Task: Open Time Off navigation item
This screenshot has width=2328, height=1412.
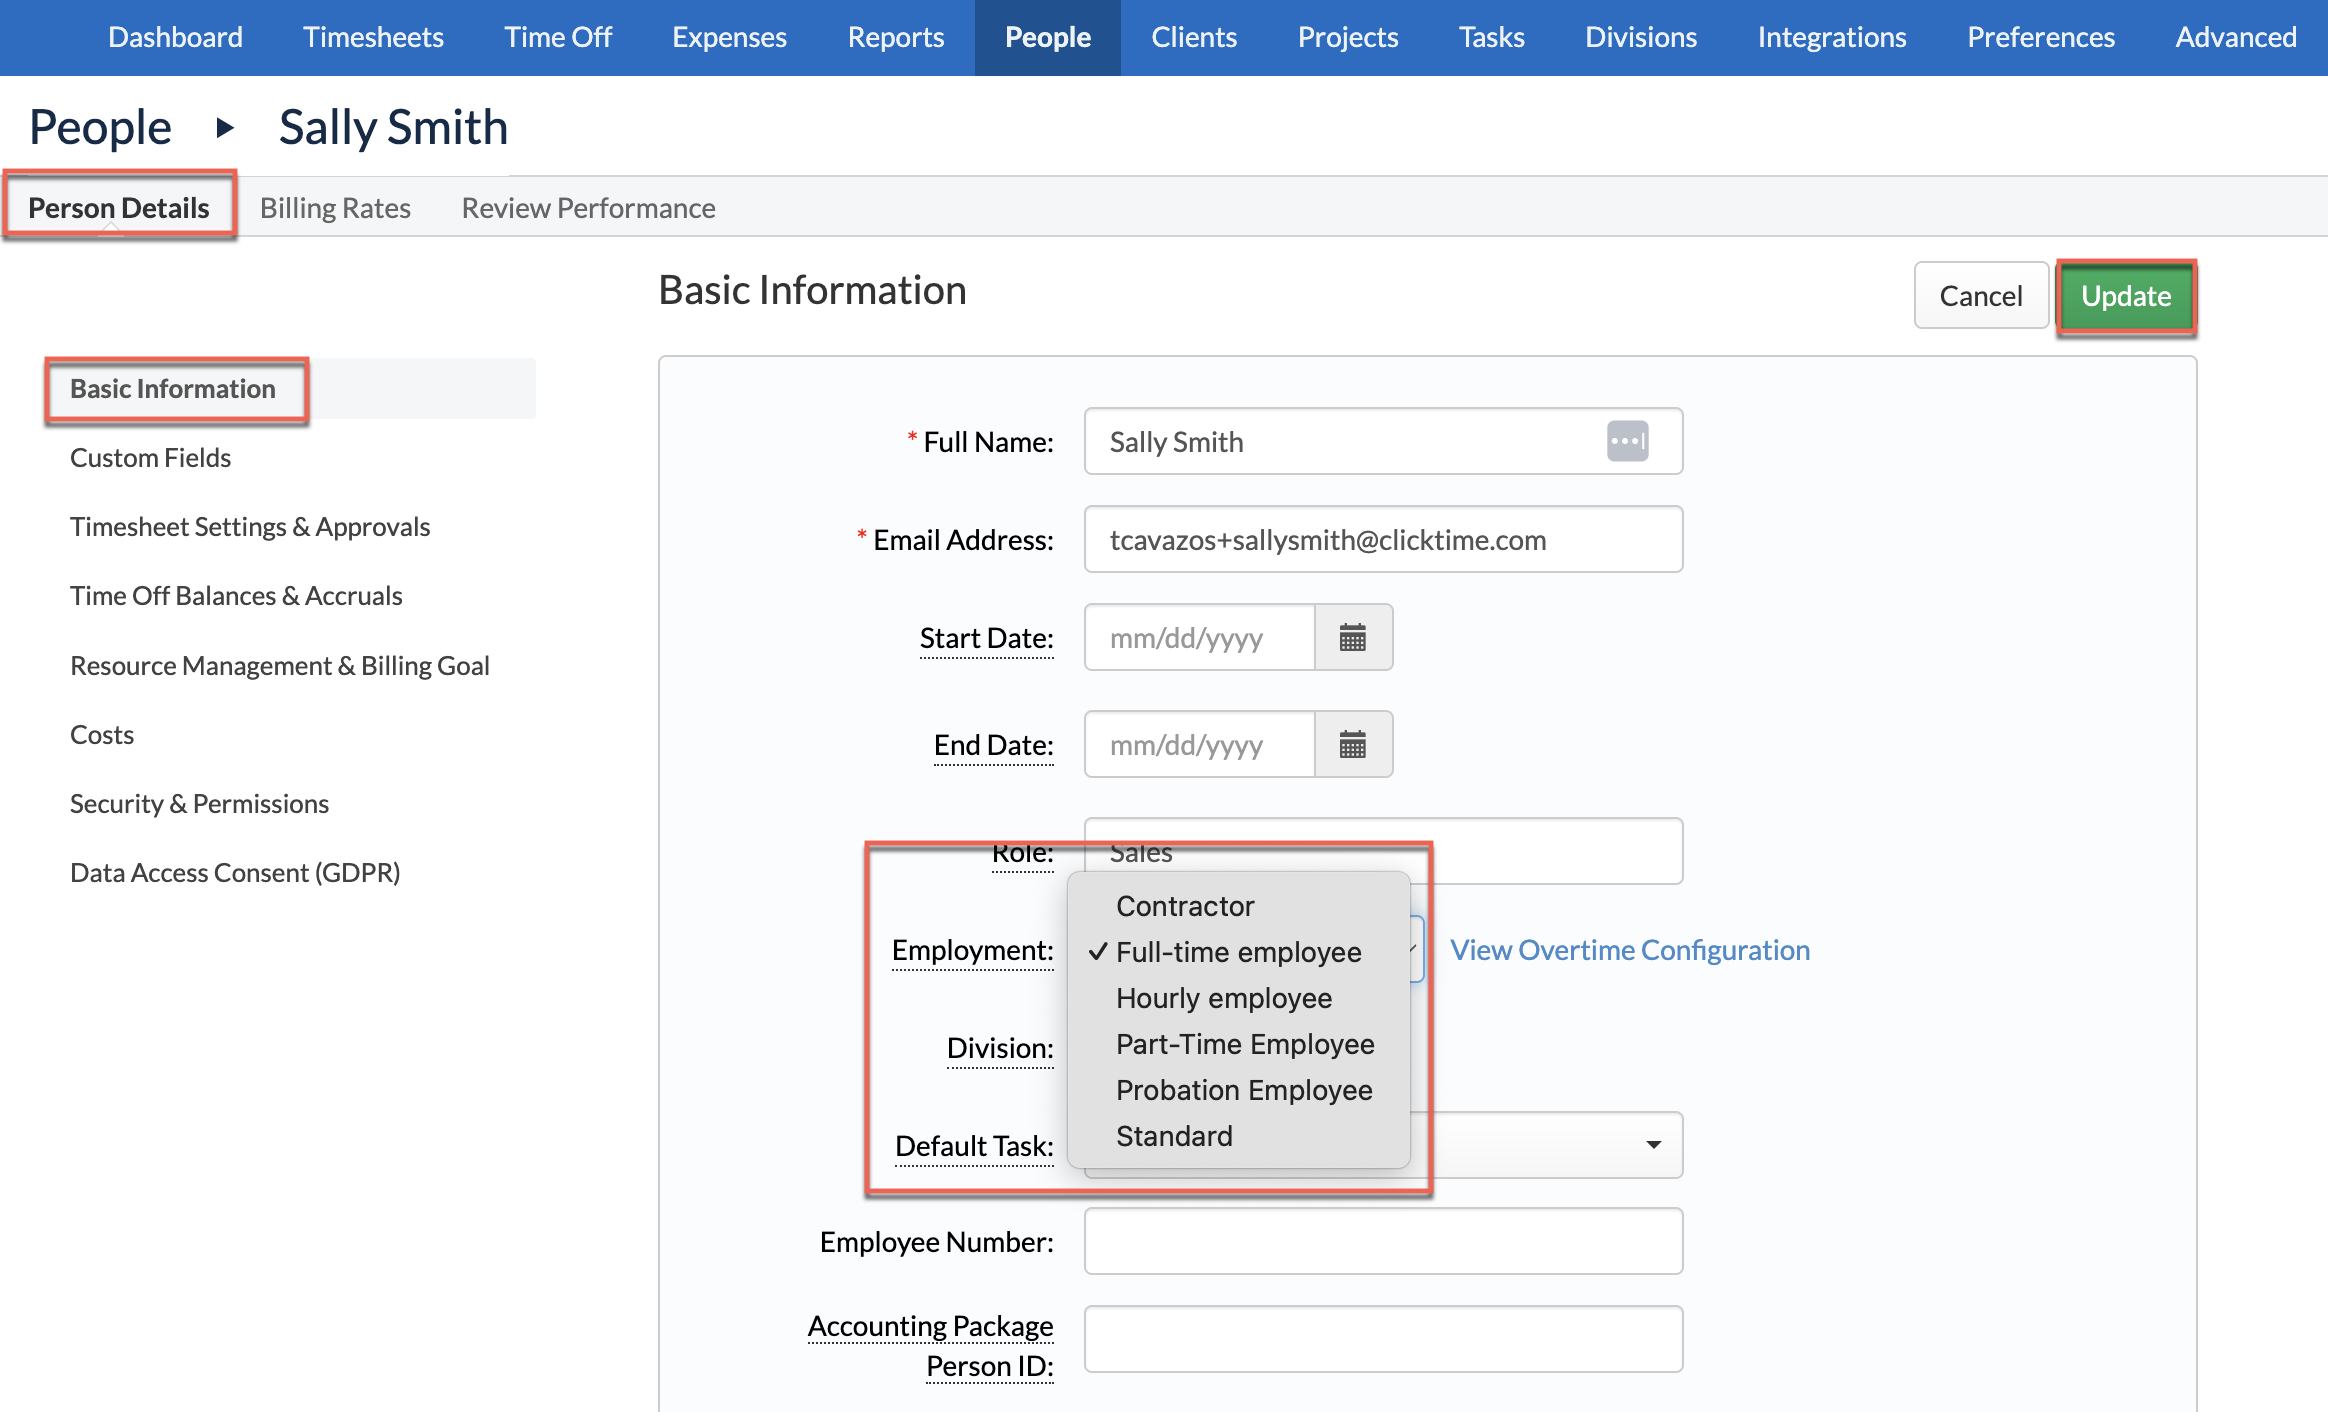Action: tap(558, 37)
